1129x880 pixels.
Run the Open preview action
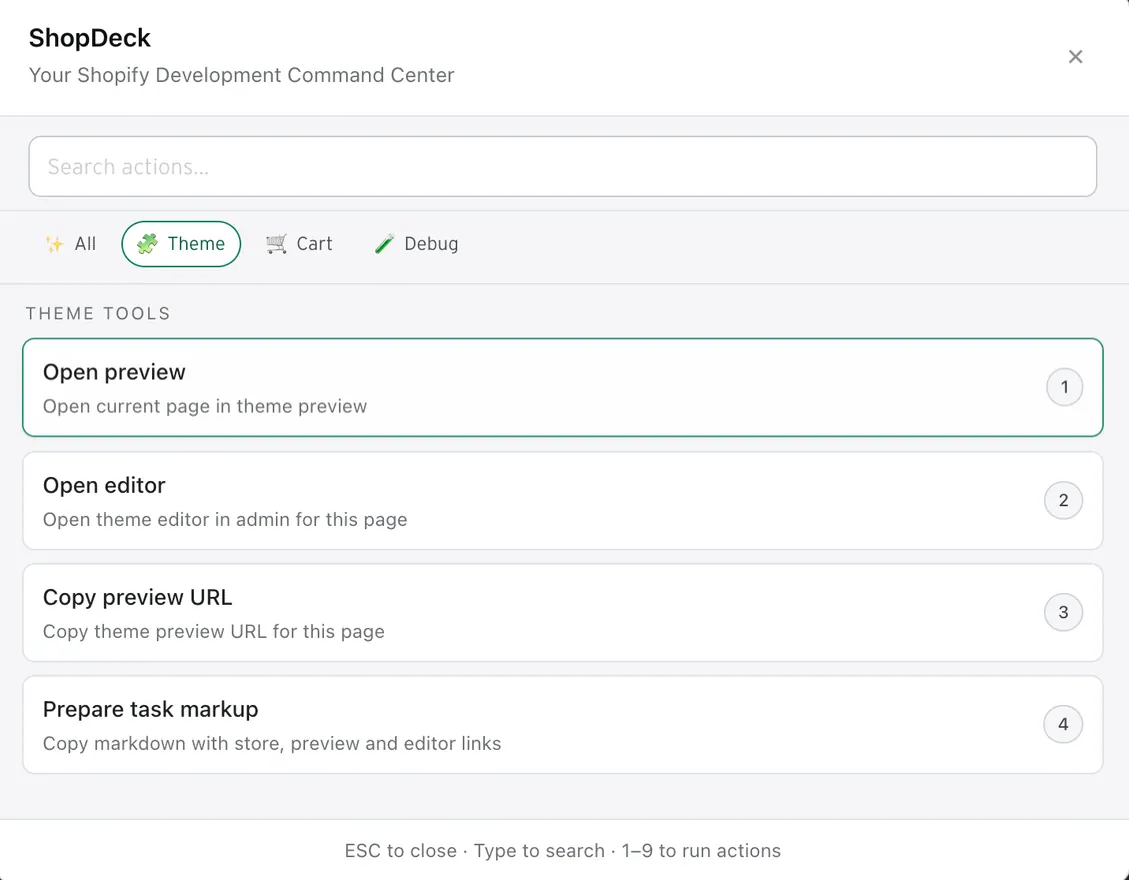tap(562, 387)
